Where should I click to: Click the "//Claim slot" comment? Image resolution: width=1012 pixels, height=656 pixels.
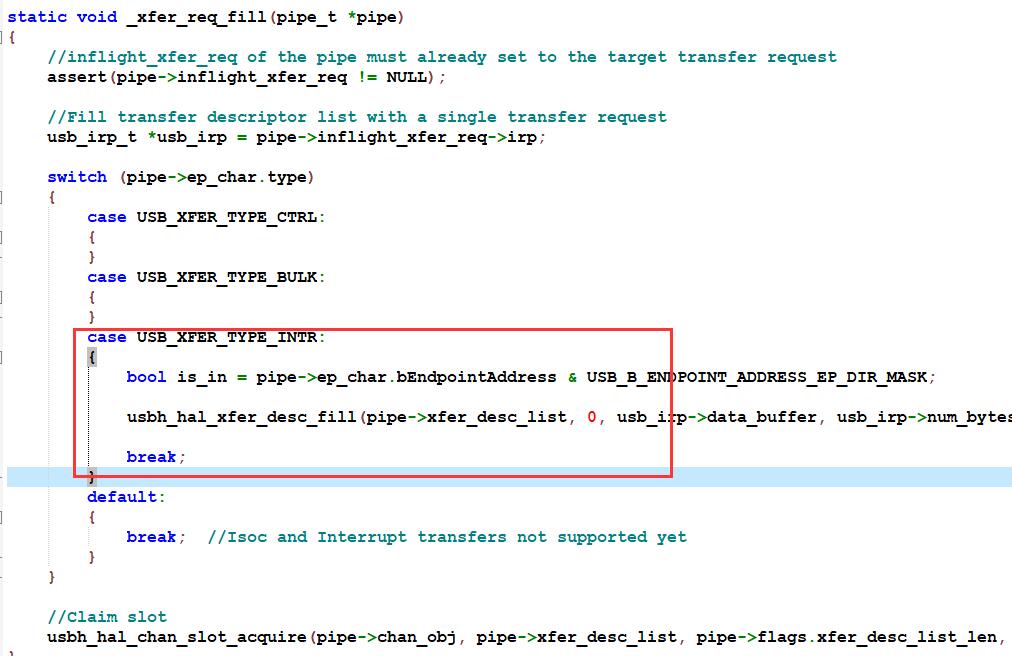tap(106, 617)
